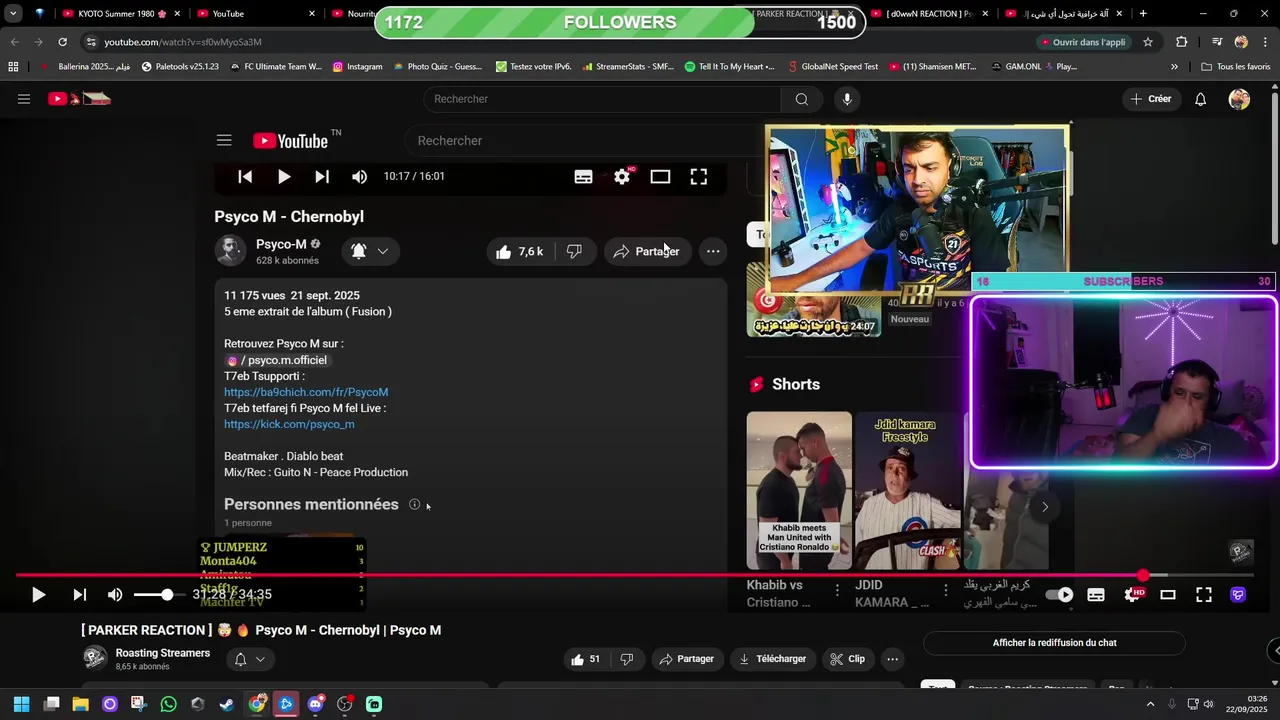Viewport: 1280px width, 720px height.
Task: Open a new browser tab
Action: click(1143, 14)
